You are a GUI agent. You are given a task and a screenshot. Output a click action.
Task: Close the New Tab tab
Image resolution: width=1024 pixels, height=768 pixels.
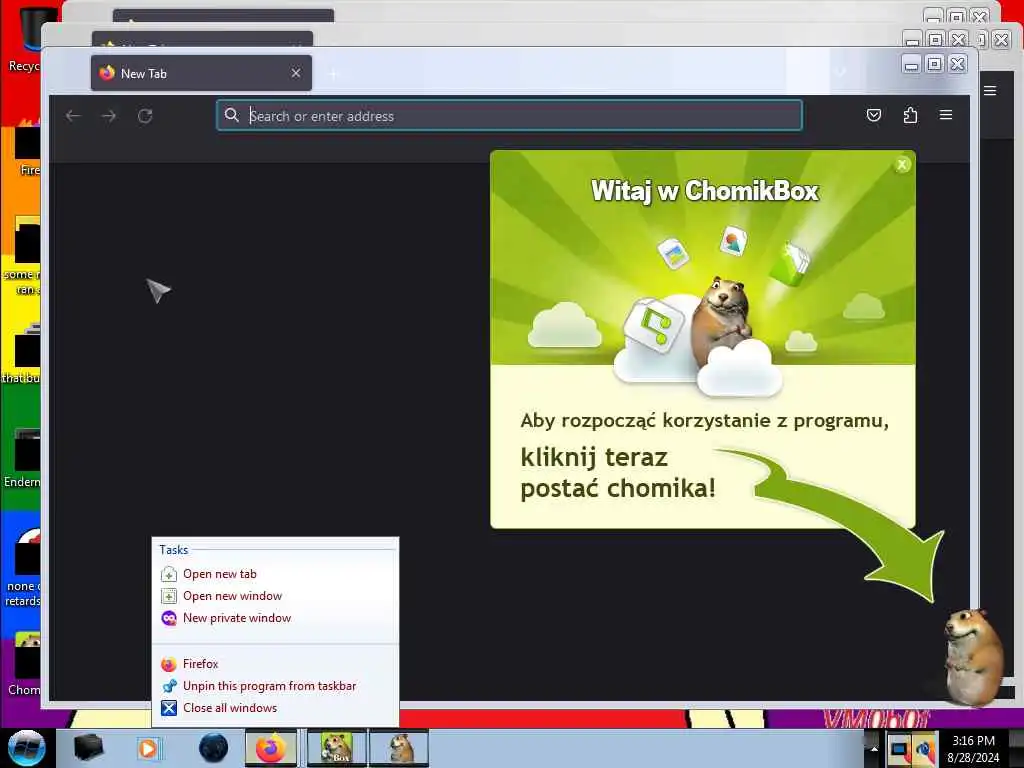pyautogui.click(x=296, y=73)
